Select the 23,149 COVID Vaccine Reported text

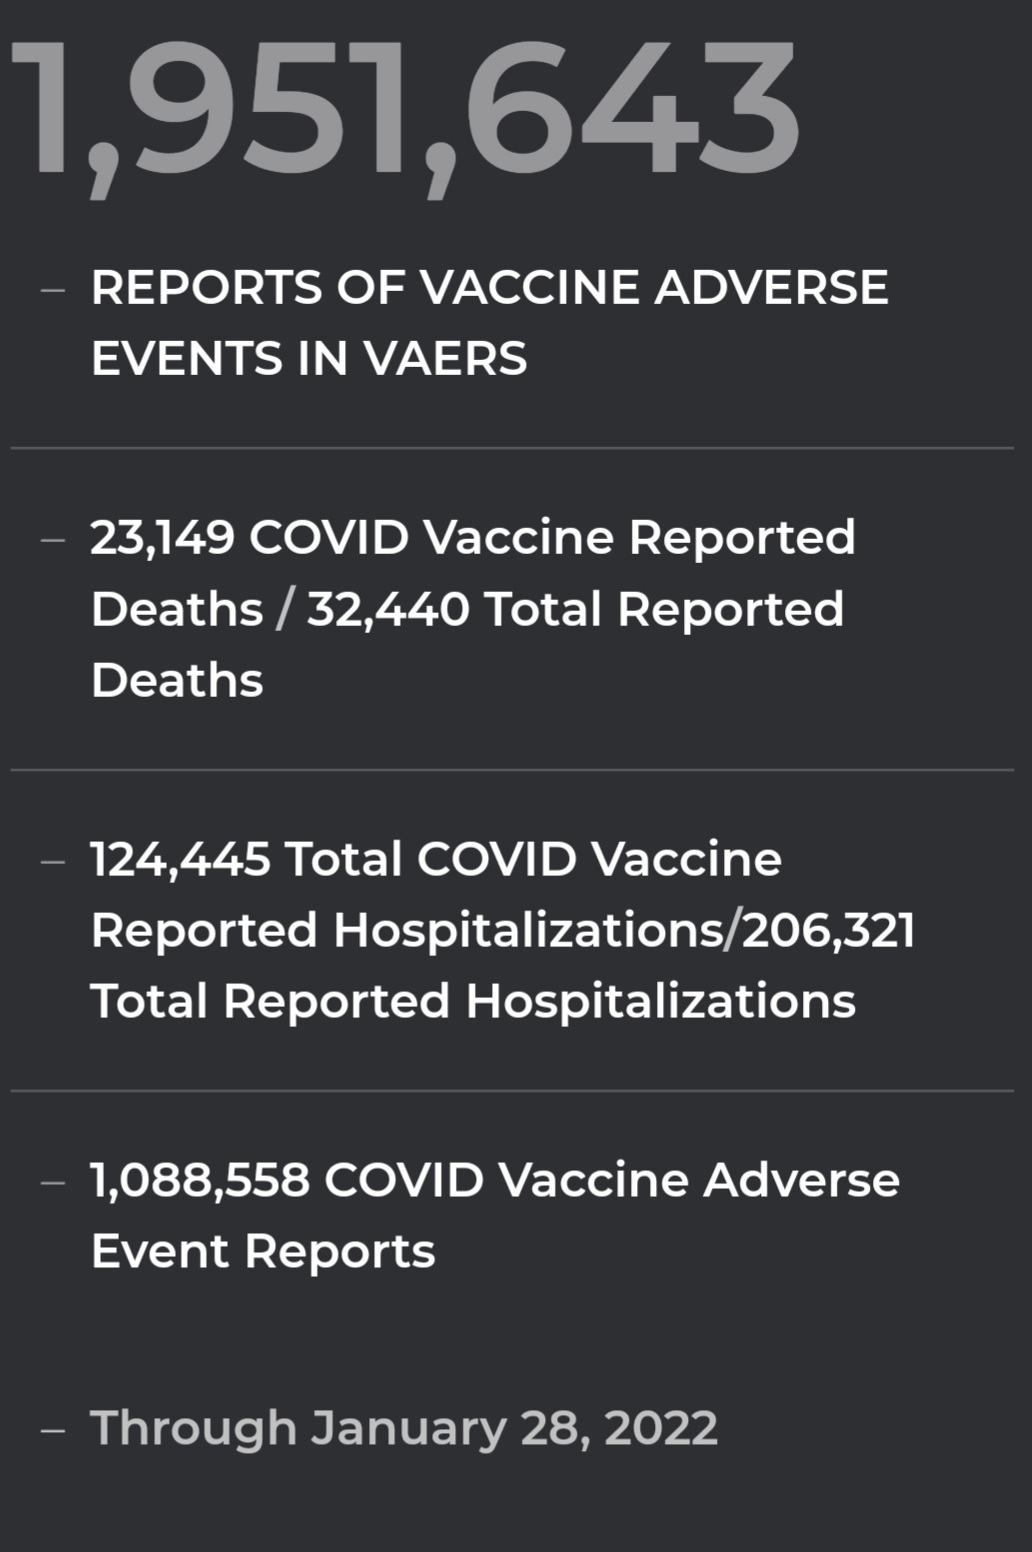click(x=472, y=538)
